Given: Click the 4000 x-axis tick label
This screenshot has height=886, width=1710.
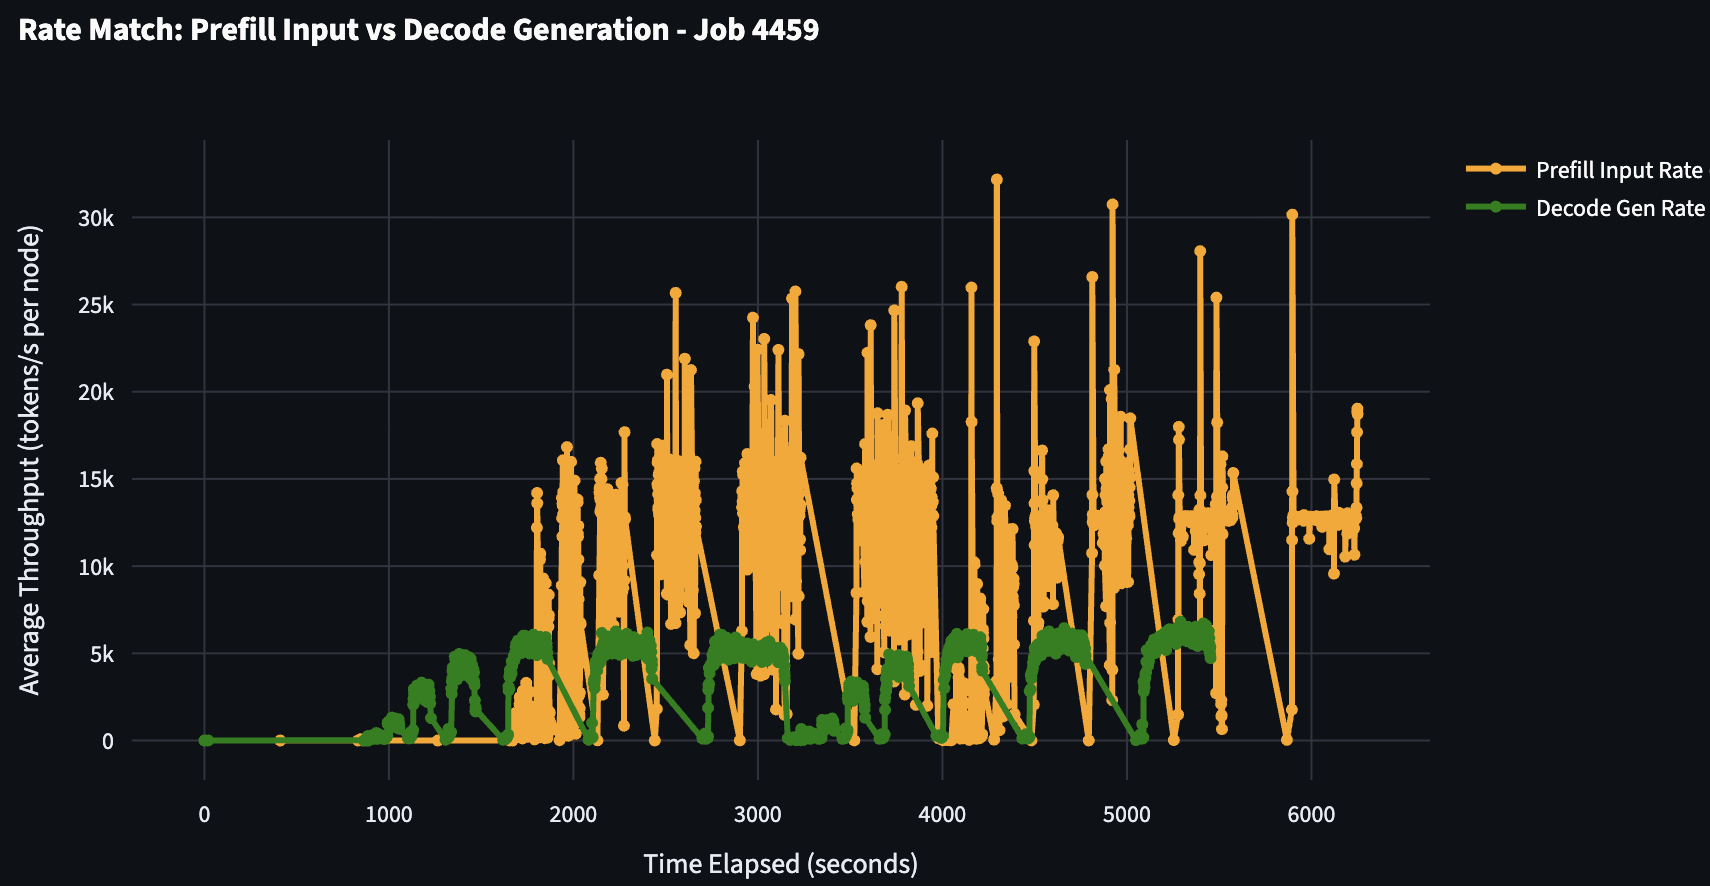Looking at the screenshot, I should (x=942, y=814).
